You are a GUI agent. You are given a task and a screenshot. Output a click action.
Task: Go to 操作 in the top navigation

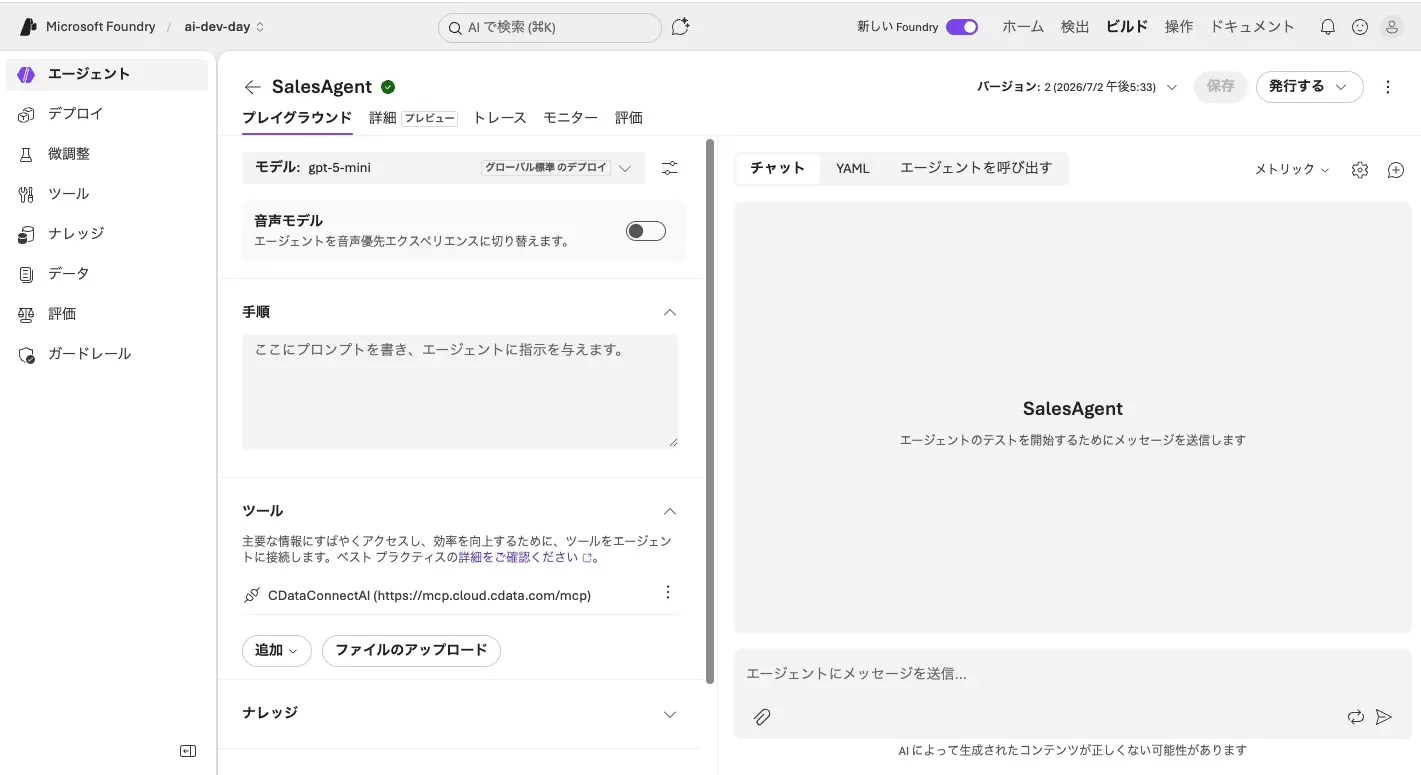coord(1179,27)
